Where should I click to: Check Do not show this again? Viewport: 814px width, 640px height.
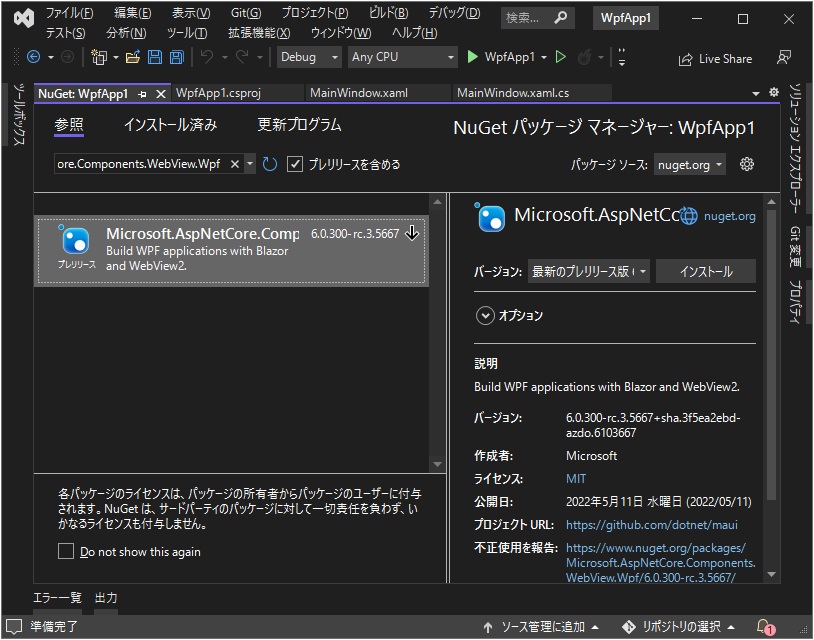click(66, 551)
